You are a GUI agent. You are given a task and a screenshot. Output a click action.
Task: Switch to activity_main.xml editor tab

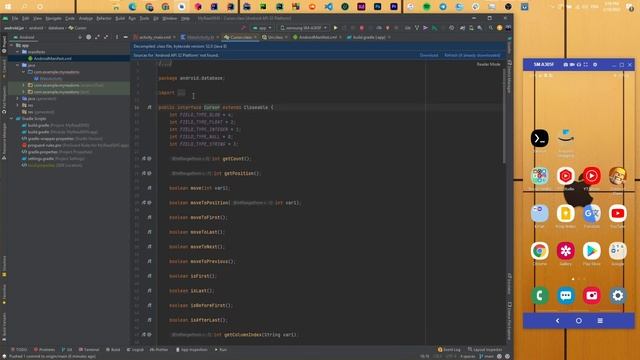click(x=154, y=37)
